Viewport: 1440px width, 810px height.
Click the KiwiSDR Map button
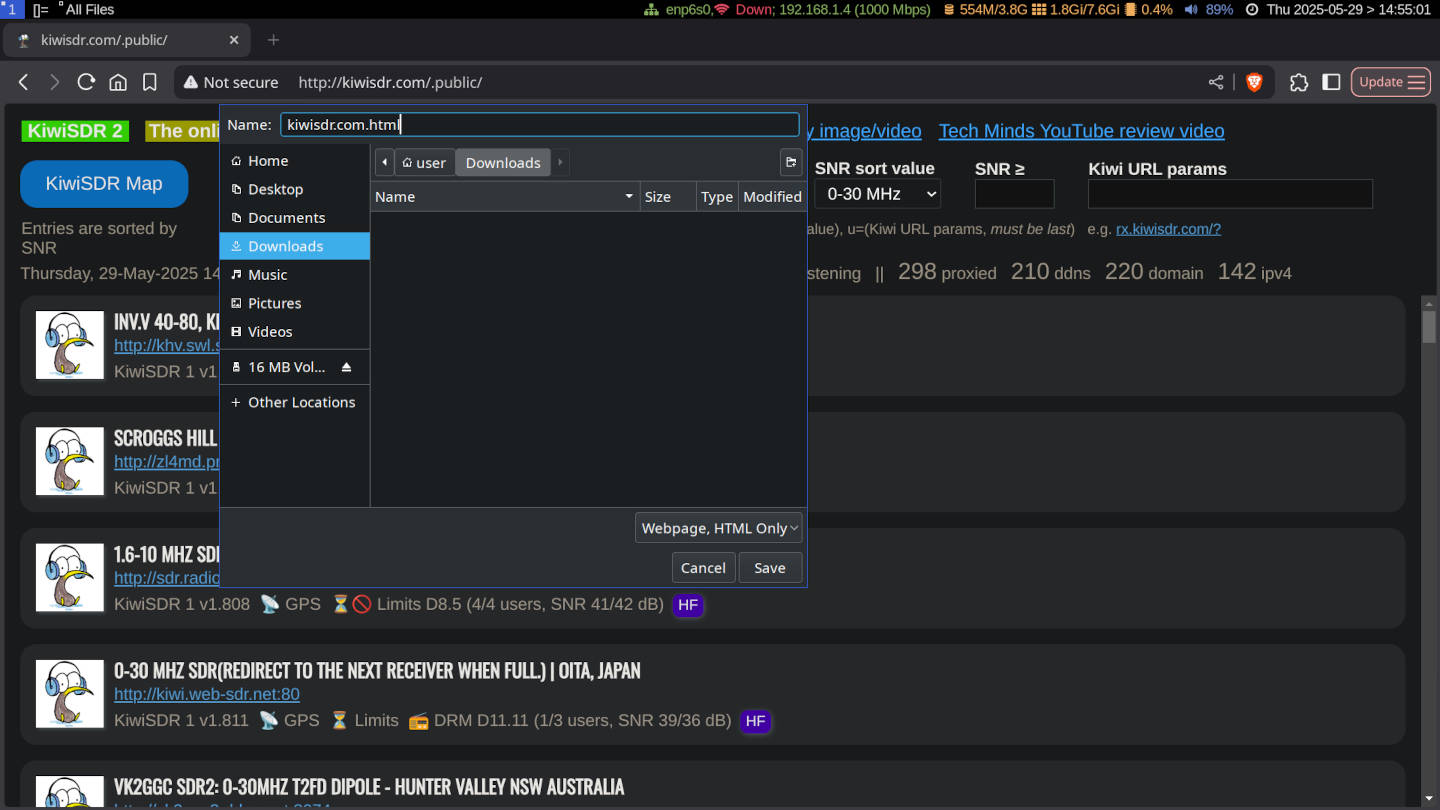pyautogui.click(x=104, y=184)
